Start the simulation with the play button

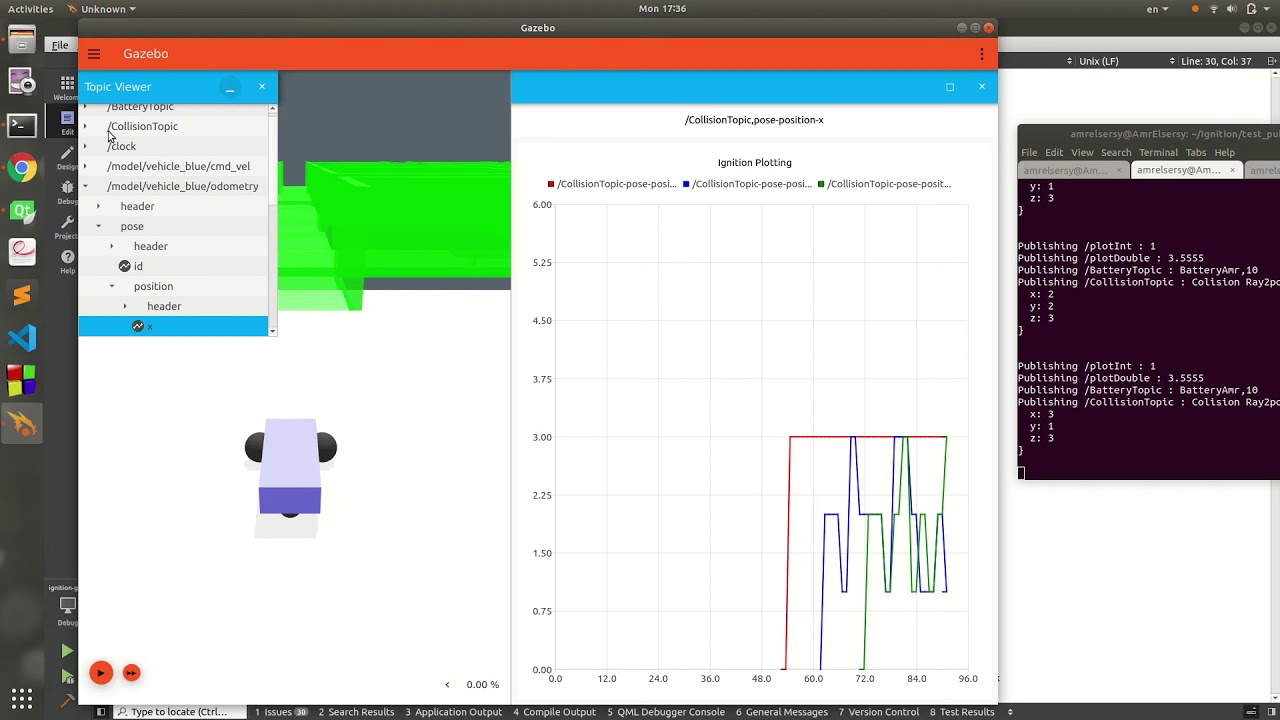100,673
